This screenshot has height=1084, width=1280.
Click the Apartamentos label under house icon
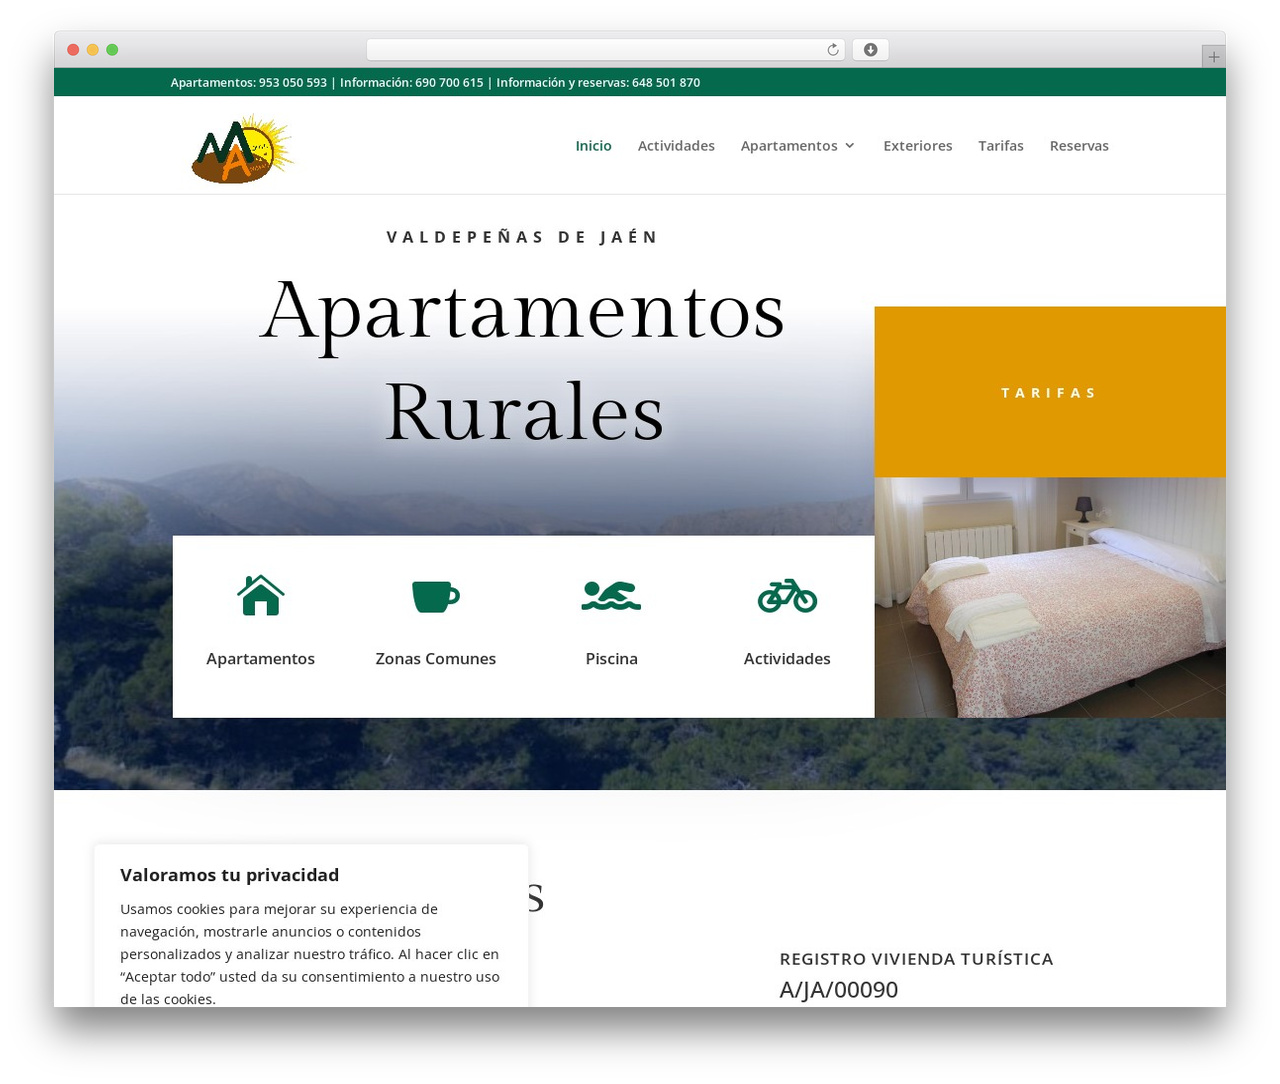(x=260, y=659)
